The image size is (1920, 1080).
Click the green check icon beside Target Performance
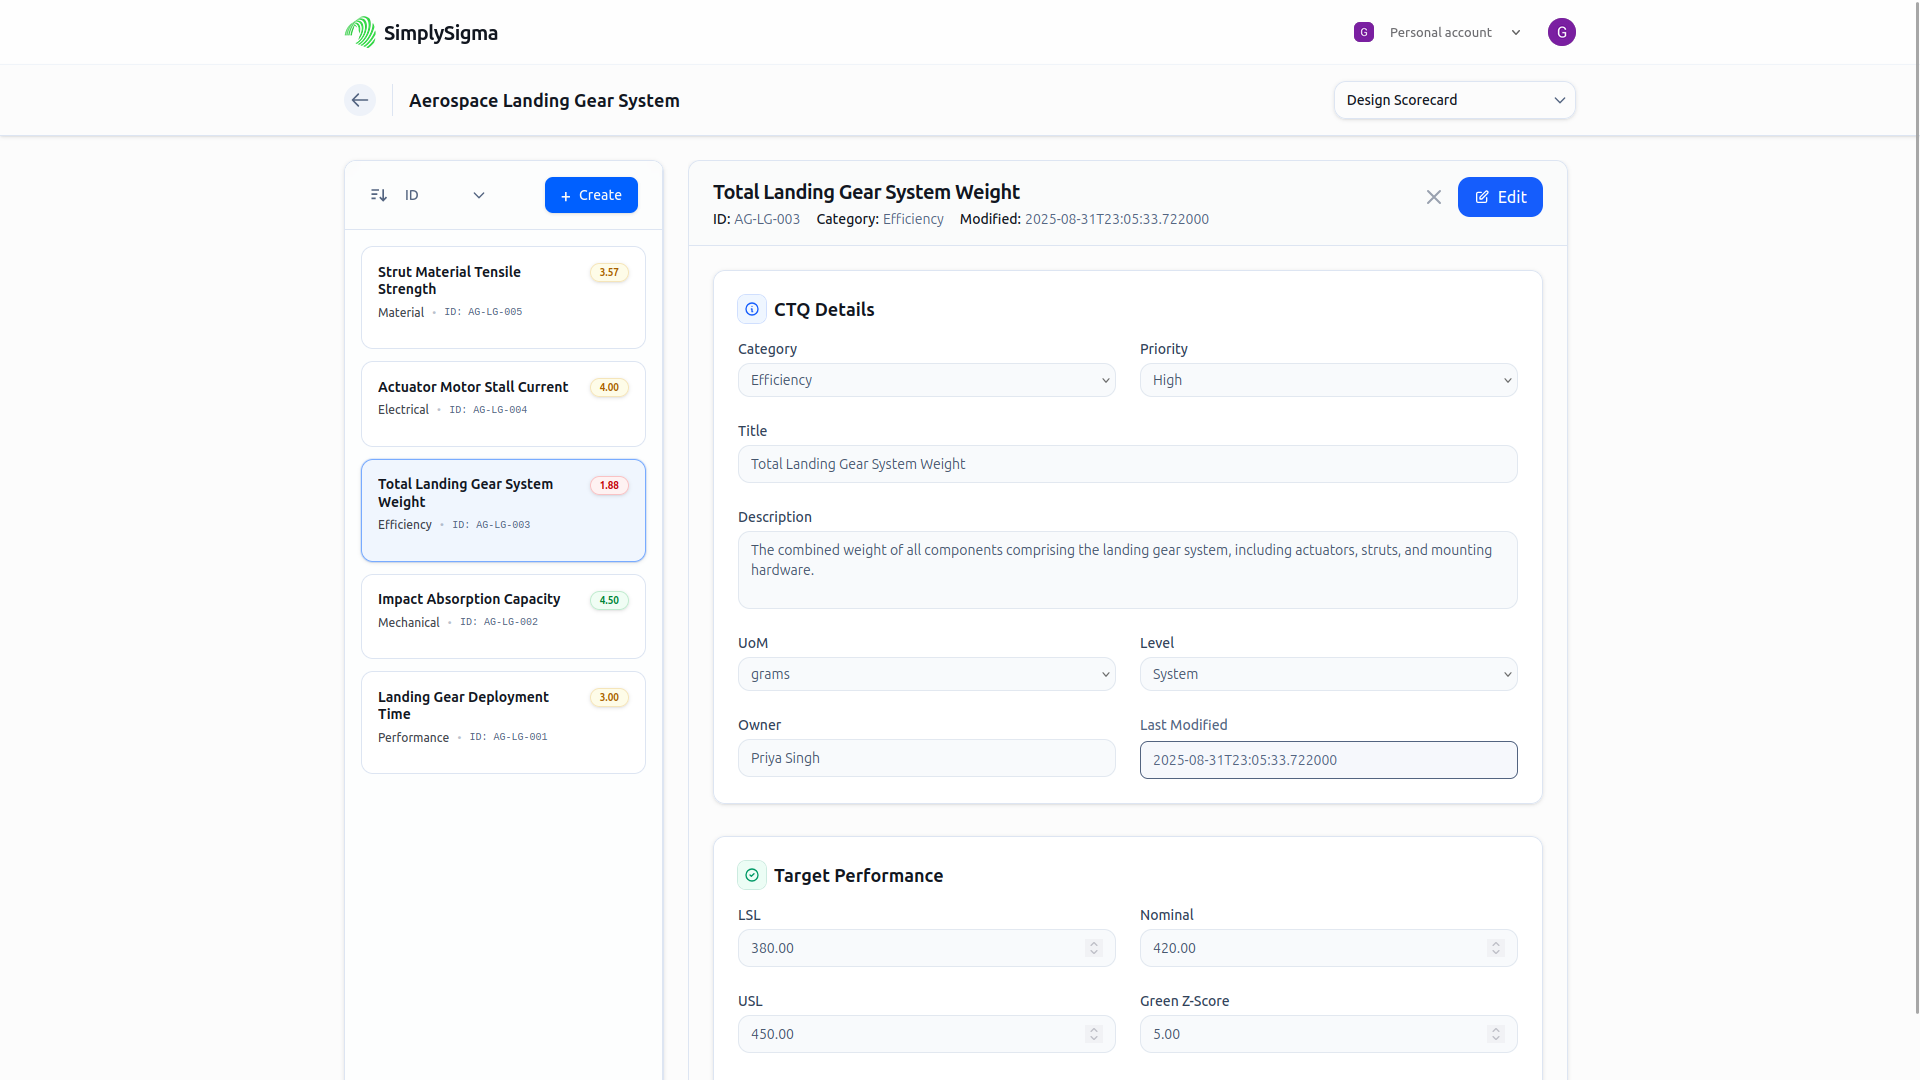pos(751,875)
